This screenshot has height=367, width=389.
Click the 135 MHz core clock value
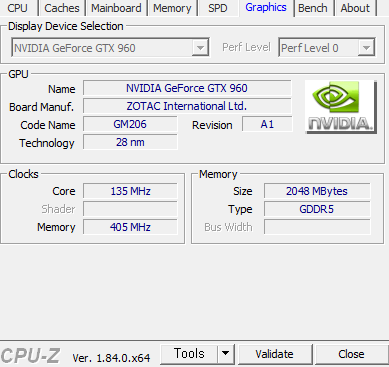click(x=130, y=191)
